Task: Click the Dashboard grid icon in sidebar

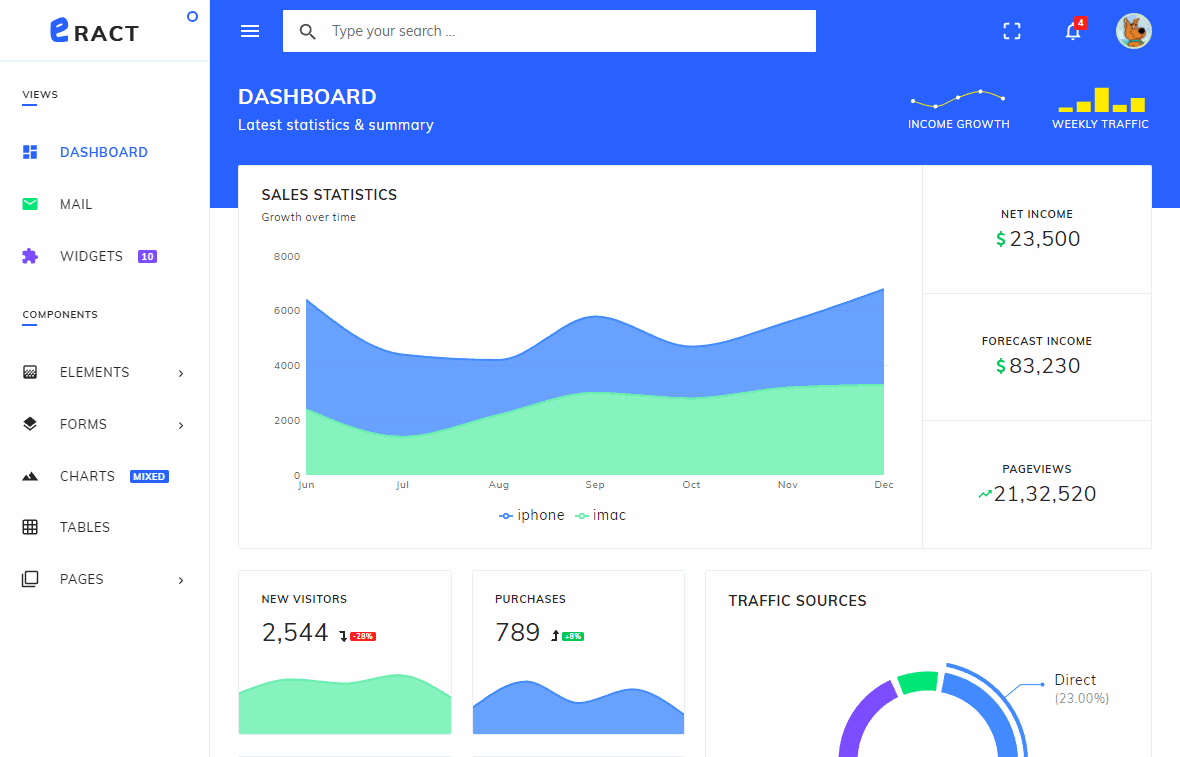Action: pos(30,151)
